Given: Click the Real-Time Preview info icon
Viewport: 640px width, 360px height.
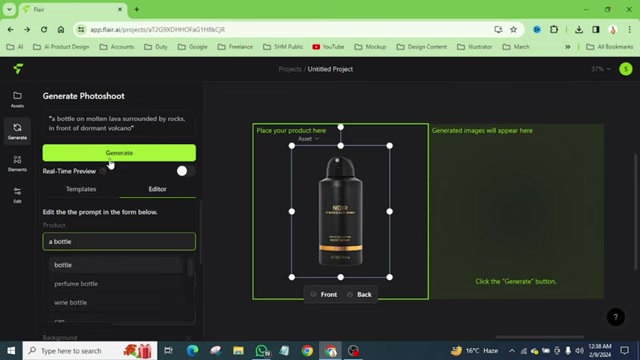Looking at the screenshot, I should (x=102, y=171).
